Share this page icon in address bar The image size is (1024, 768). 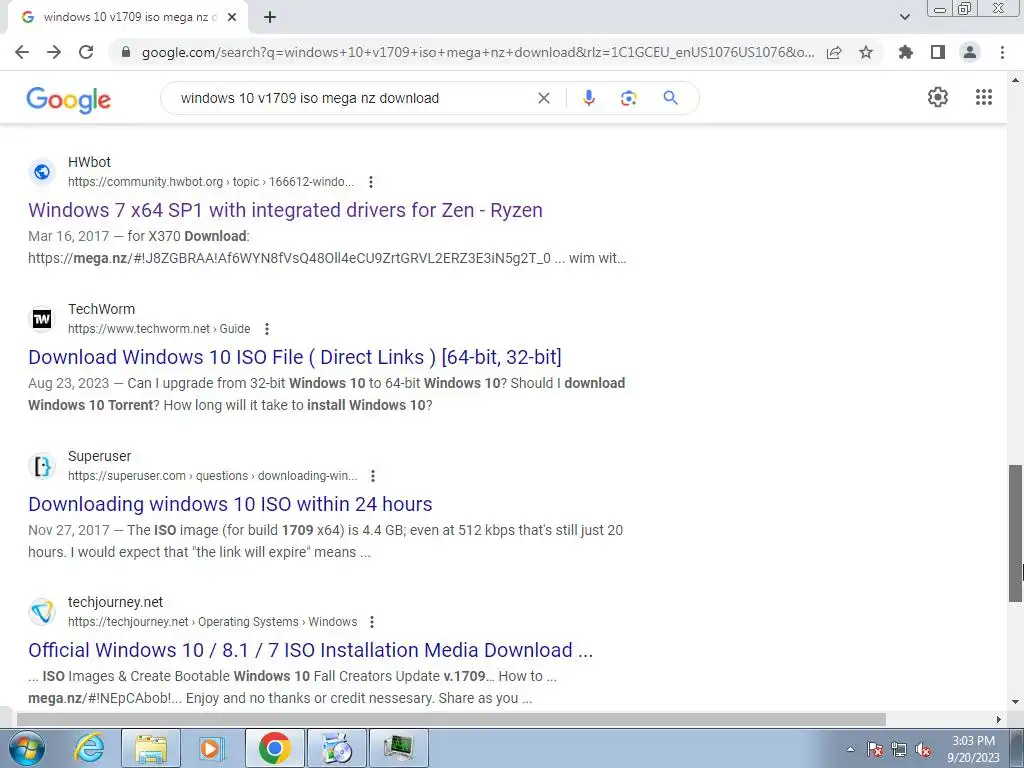pyautogui.click(x=834, y=52)
